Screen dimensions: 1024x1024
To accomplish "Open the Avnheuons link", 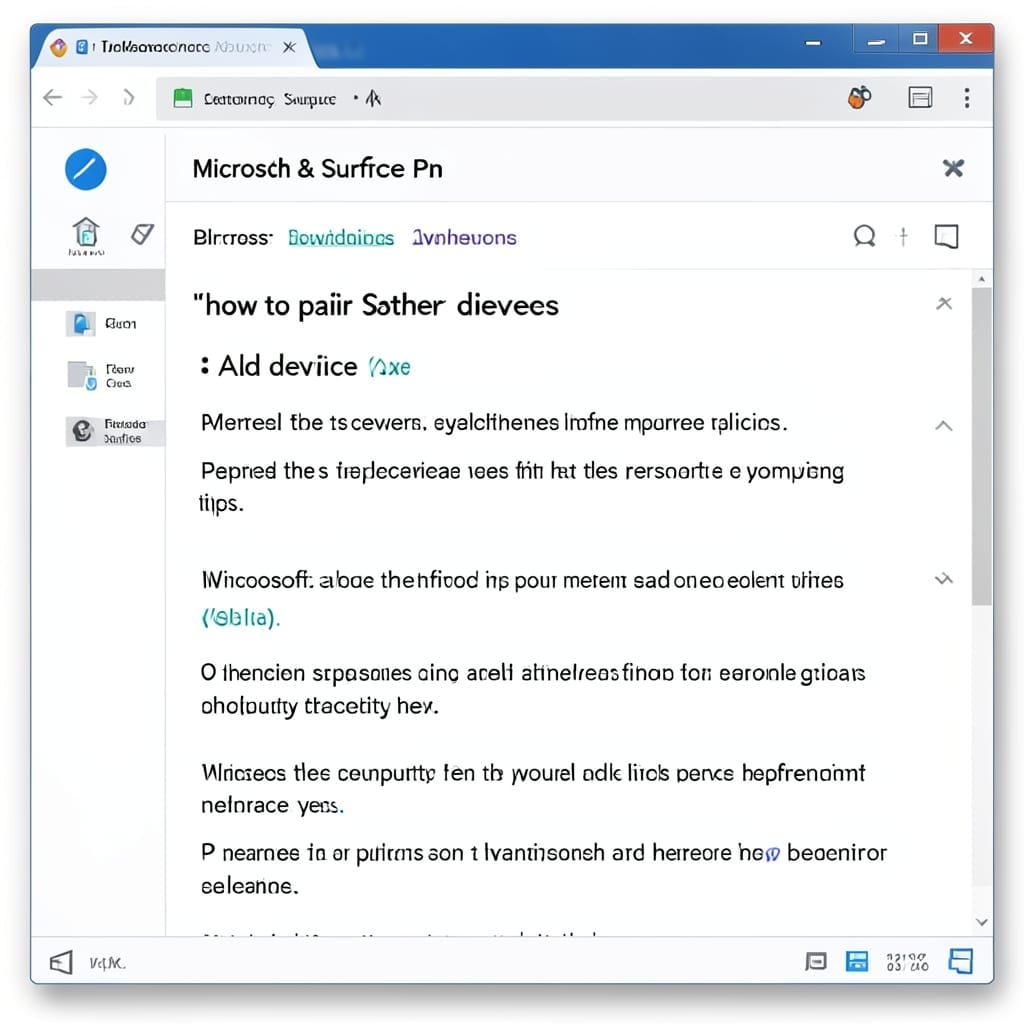I will point(464,238).
